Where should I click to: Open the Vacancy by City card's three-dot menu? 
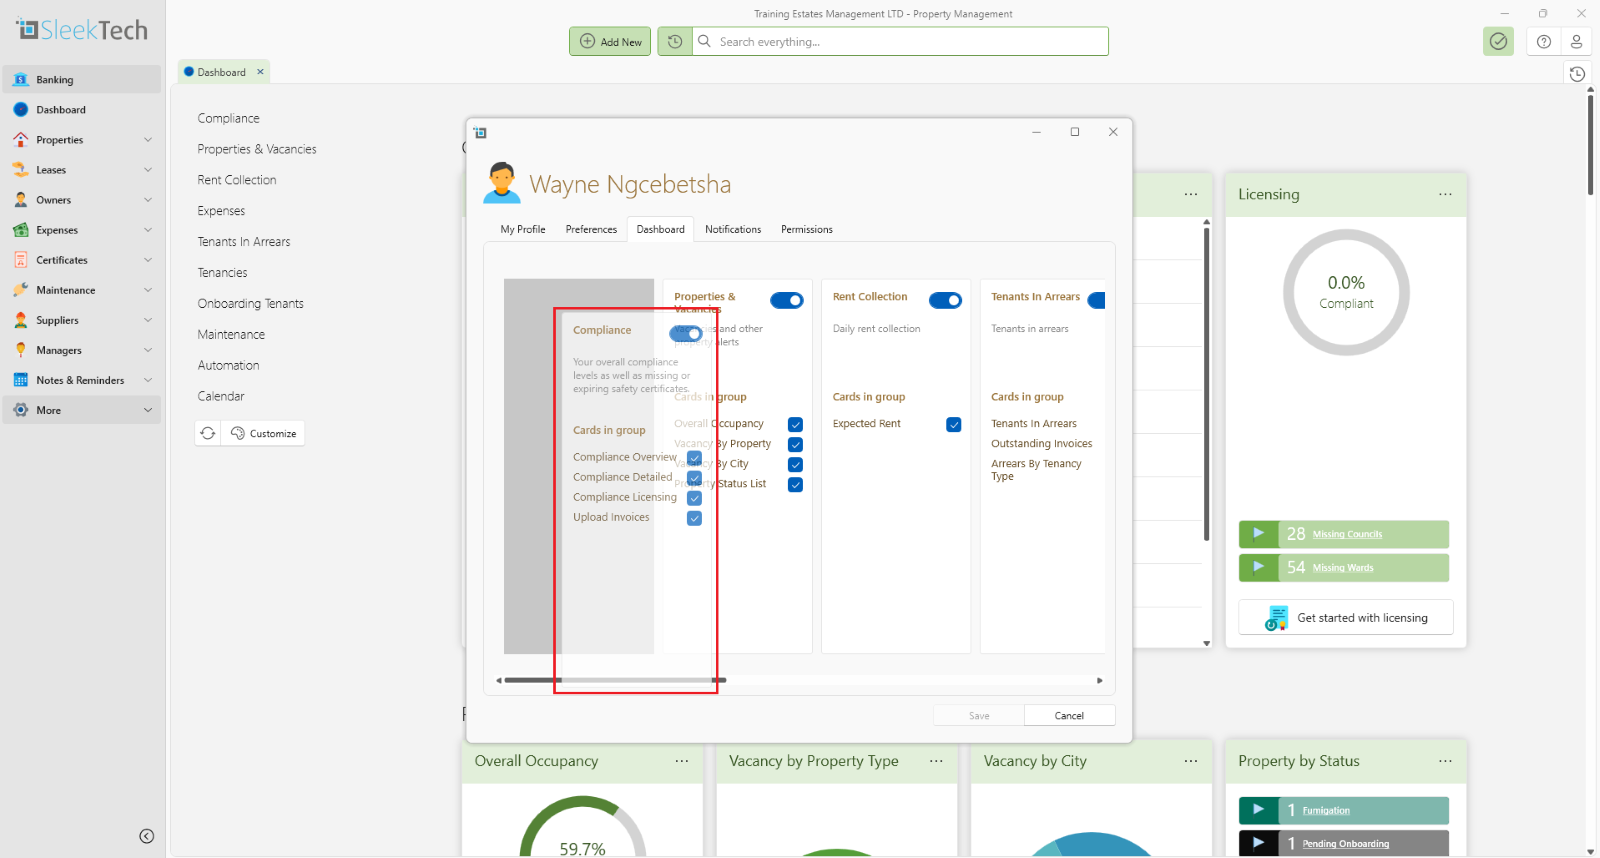pos(1191,761)
